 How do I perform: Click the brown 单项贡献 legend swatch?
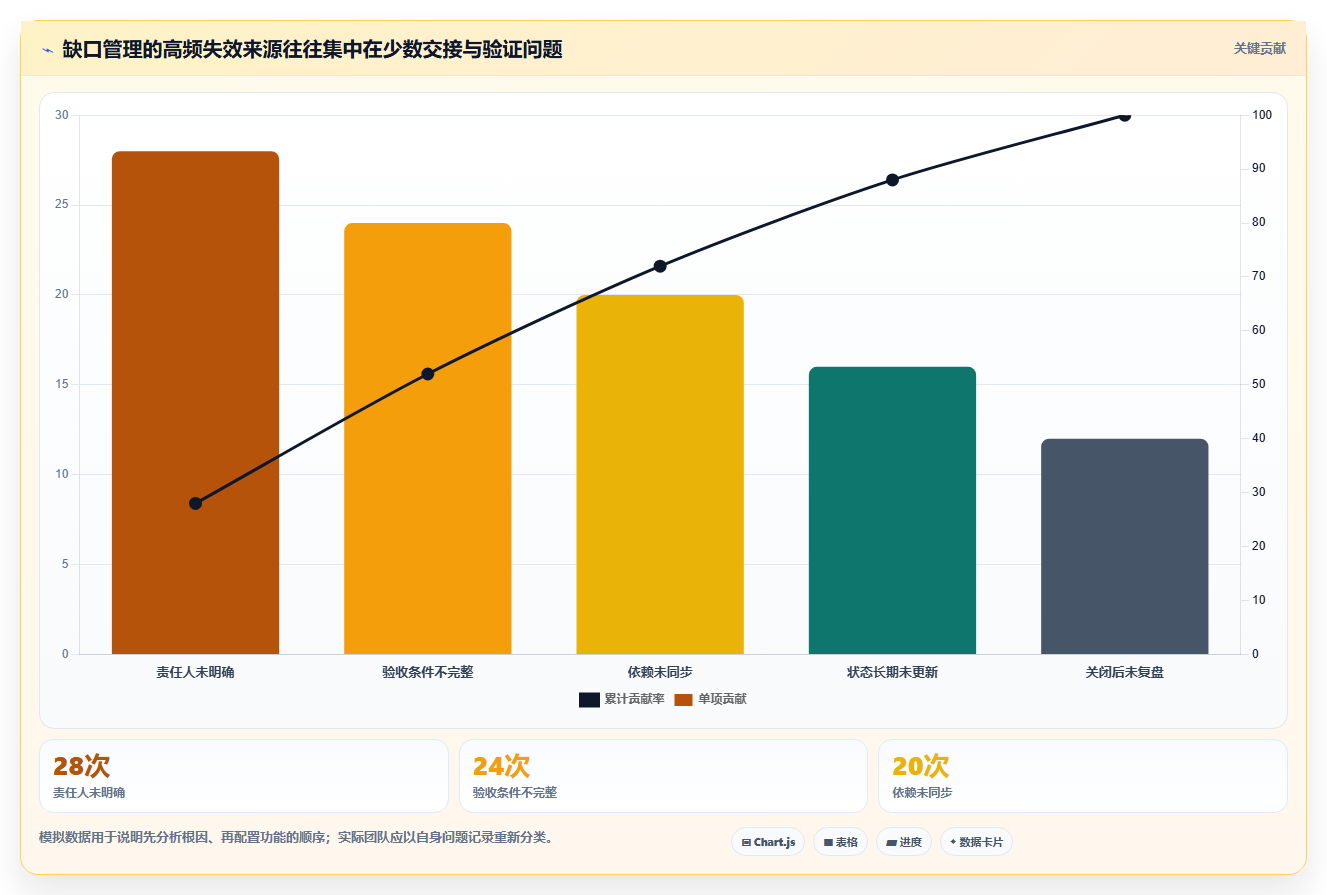683,699
